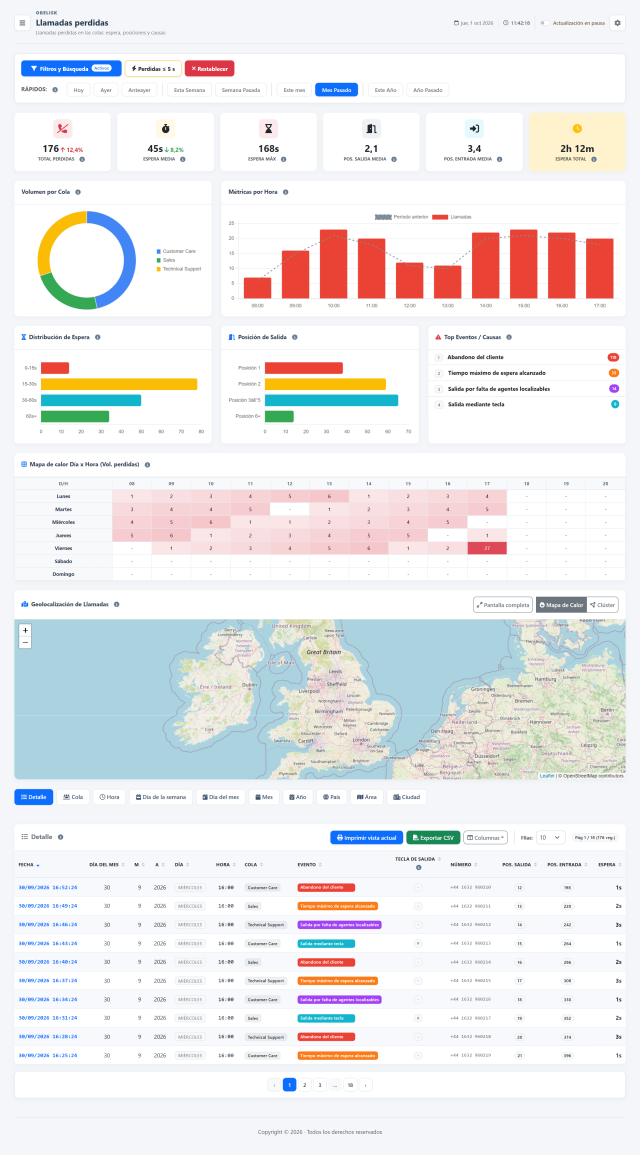The image size is (640, 1155).
Task: Click the Restablecer button
Action: pyautogui.click(x=209, y=69)
